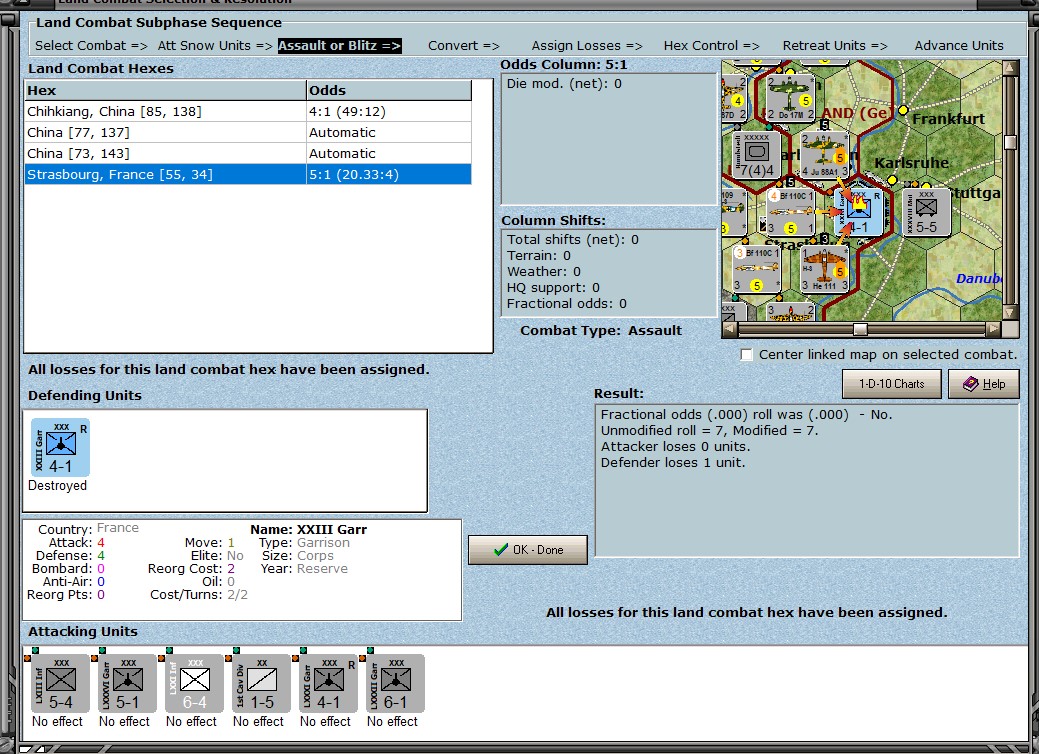The width and height of the screenshot is (1039, 754).
Task: Click the 'Unmodified roll = 7' result line
Action: [x=709, y=431]
